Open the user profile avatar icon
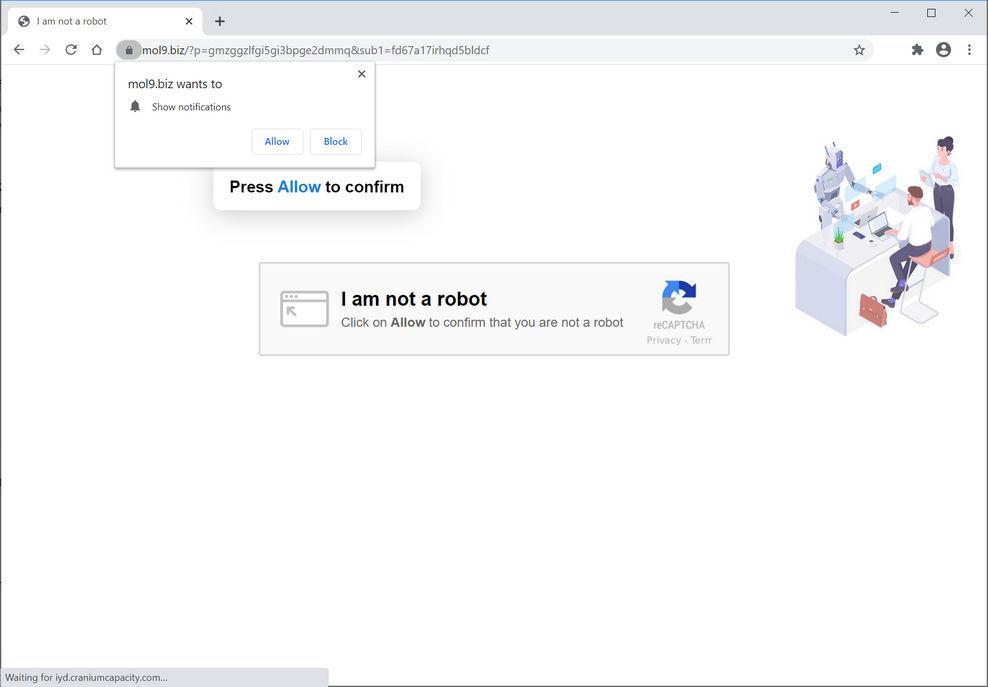Image resolution: width=988 pixels, height=687 pixels. (943, 50)
